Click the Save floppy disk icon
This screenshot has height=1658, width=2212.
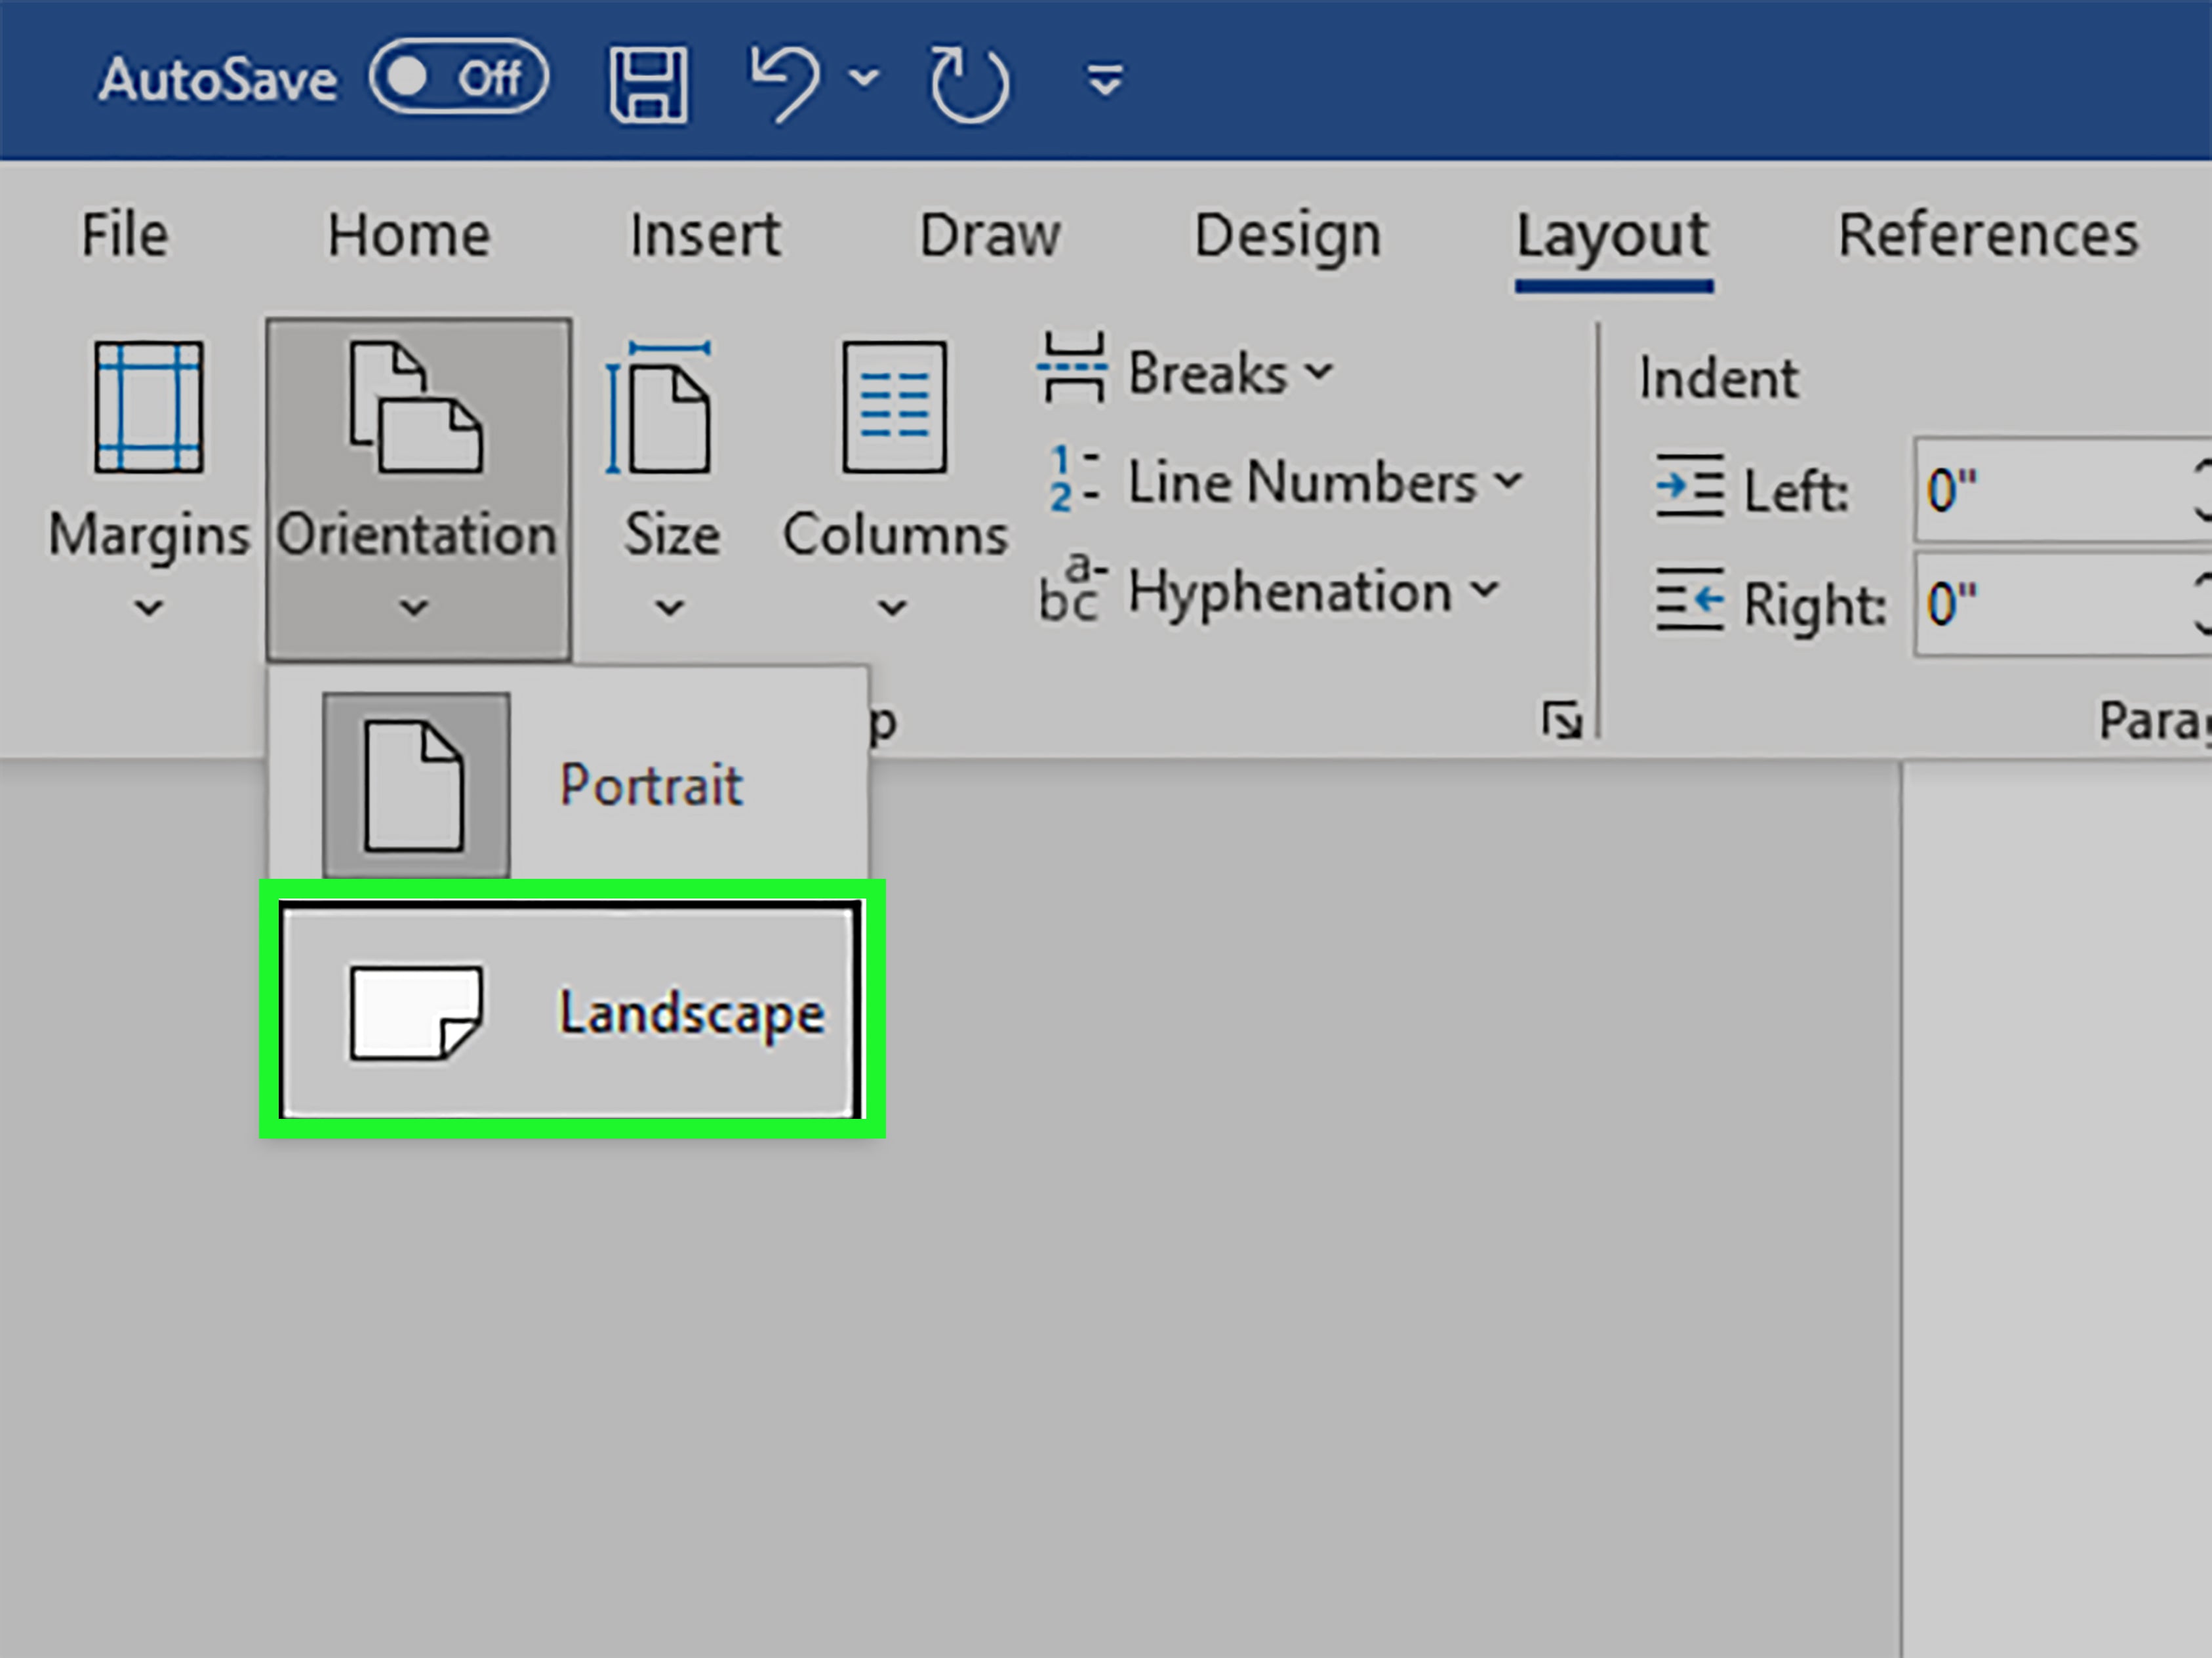coord(648,85)
